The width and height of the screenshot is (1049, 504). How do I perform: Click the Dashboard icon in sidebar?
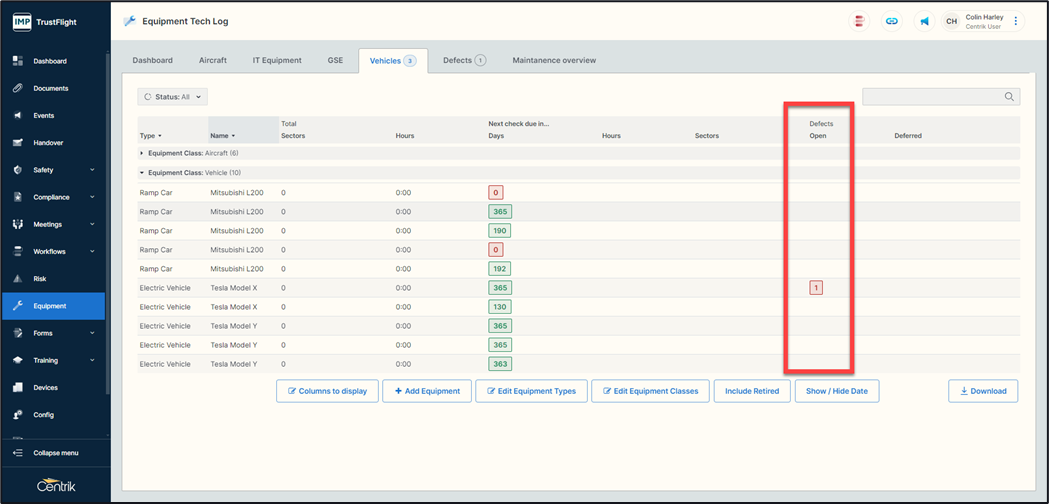pos(18,61)
